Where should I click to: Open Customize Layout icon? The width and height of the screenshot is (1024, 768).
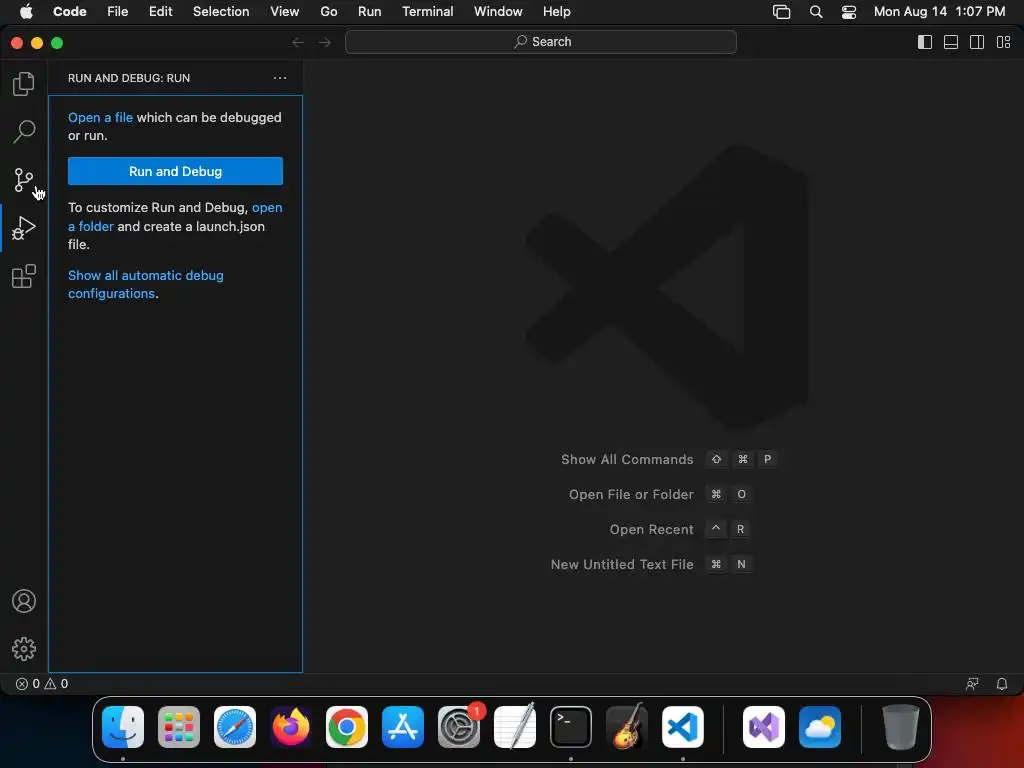[x=1004, y=42]
